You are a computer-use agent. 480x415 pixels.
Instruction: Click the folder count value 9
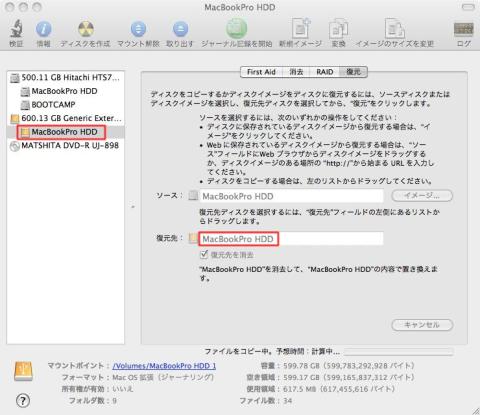pyautogui.click(x=114, y=400)
